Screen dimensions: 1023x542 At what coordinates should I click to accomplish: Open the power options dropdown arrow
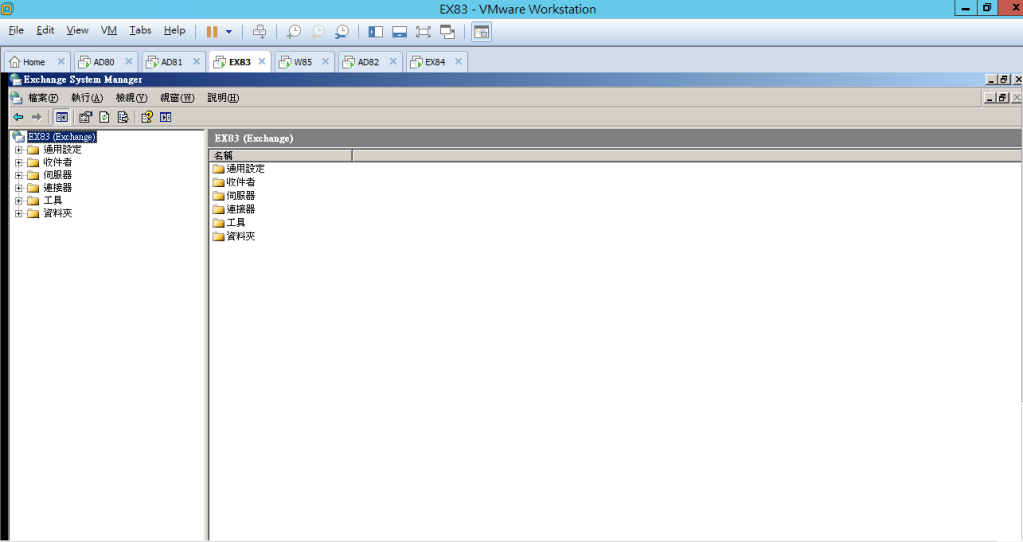coord(229,32)
